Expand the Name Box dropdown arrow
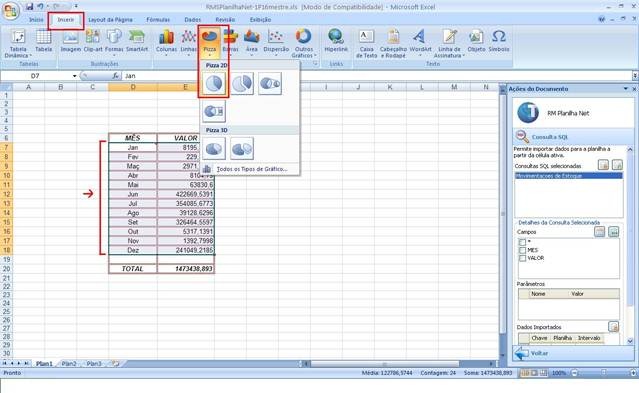The image size is (639, 393). pos(75,76)
